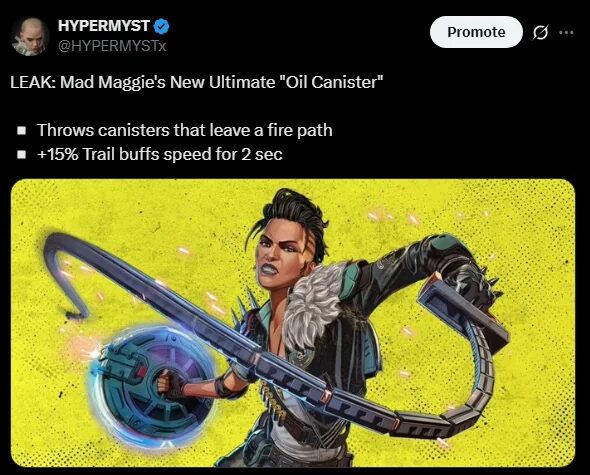Open HYPERMYST's profile avatar picture
Viewport: 590px width, 475px height.
[30, 37]
